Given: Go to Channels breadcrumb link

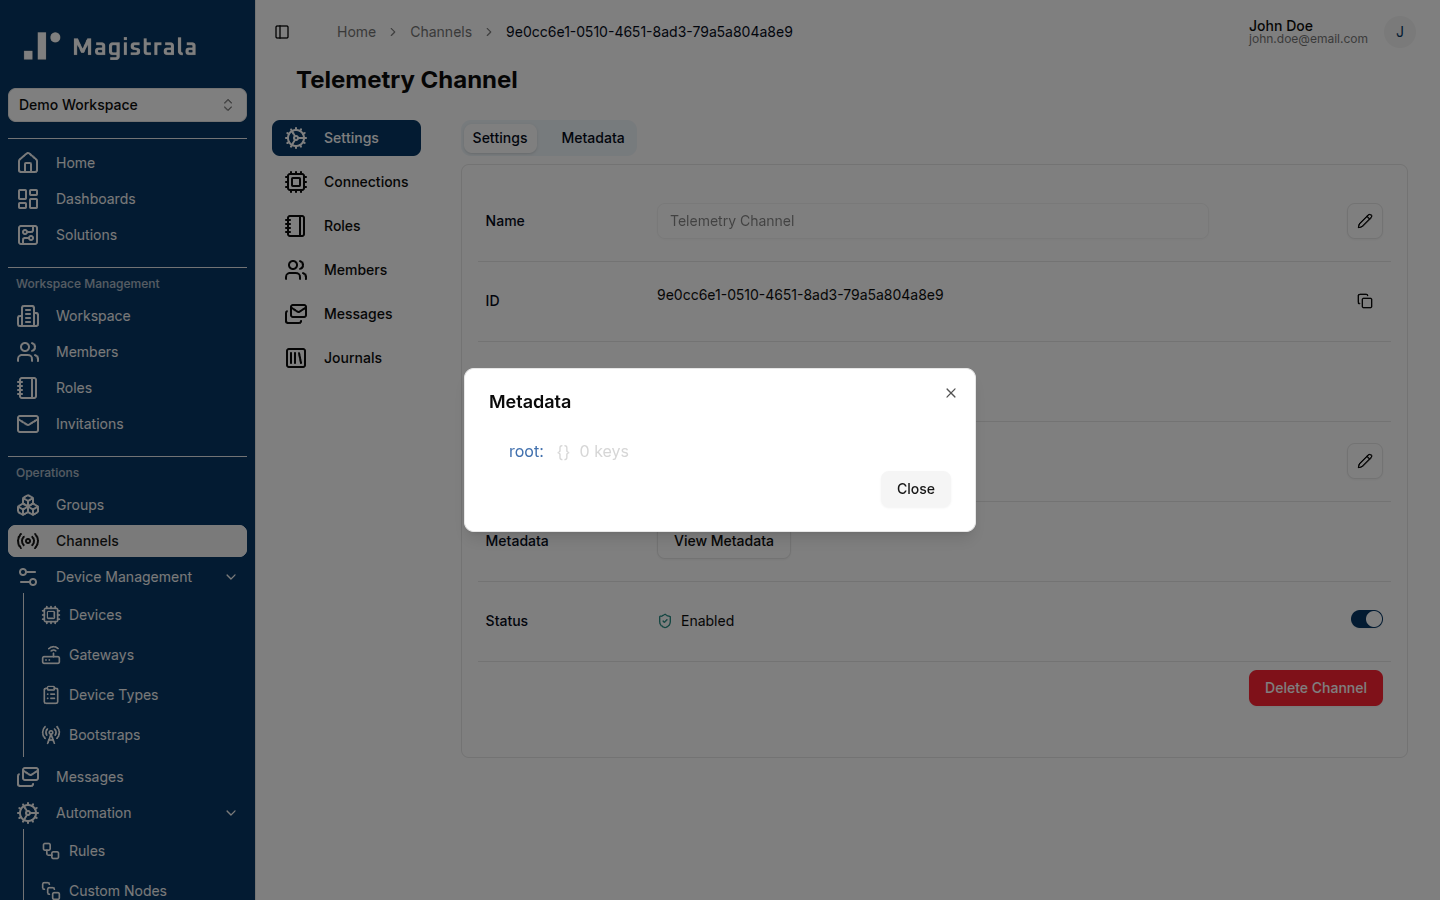Looking at the screenshot, I should tap(441, 32).
